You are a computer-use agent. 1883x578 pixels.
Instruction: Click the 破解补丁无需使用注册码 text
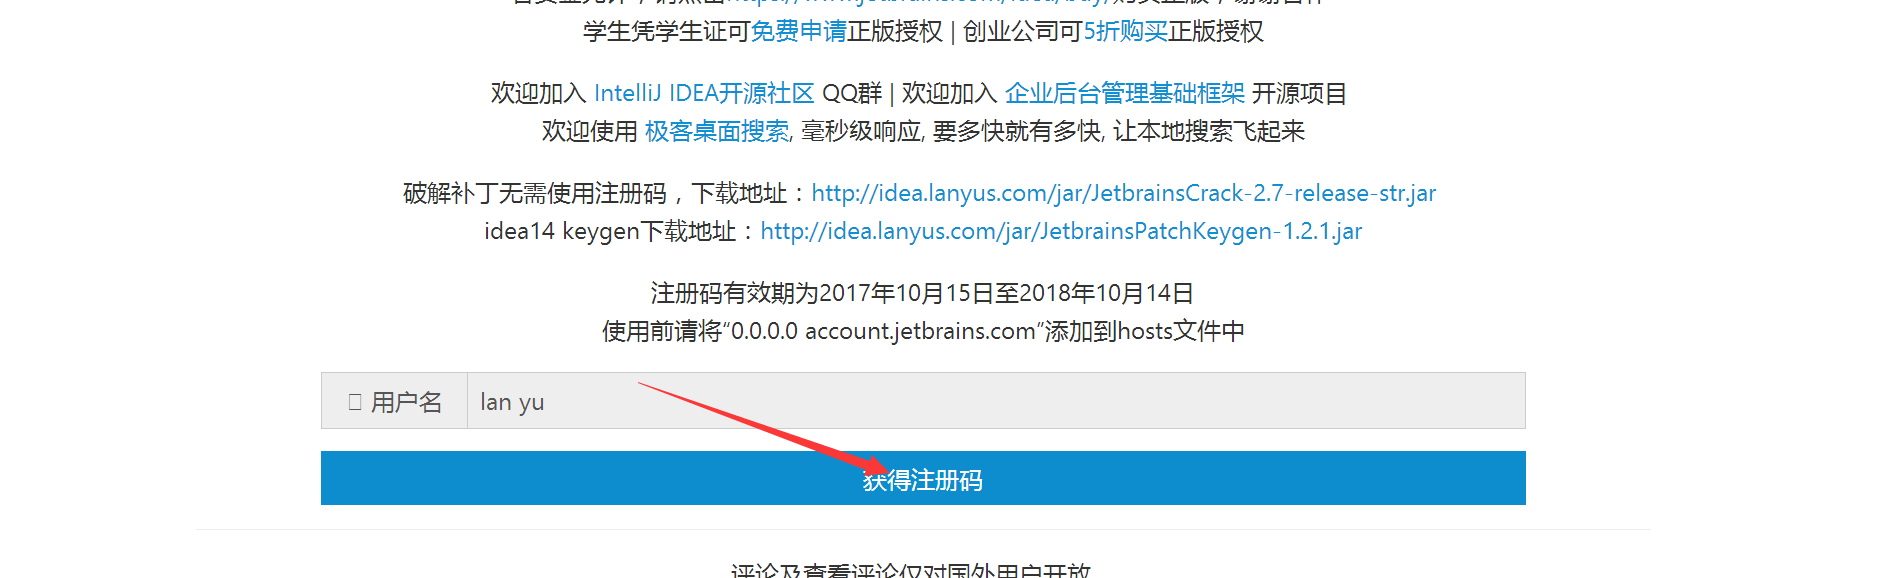(x=535, y=193)
